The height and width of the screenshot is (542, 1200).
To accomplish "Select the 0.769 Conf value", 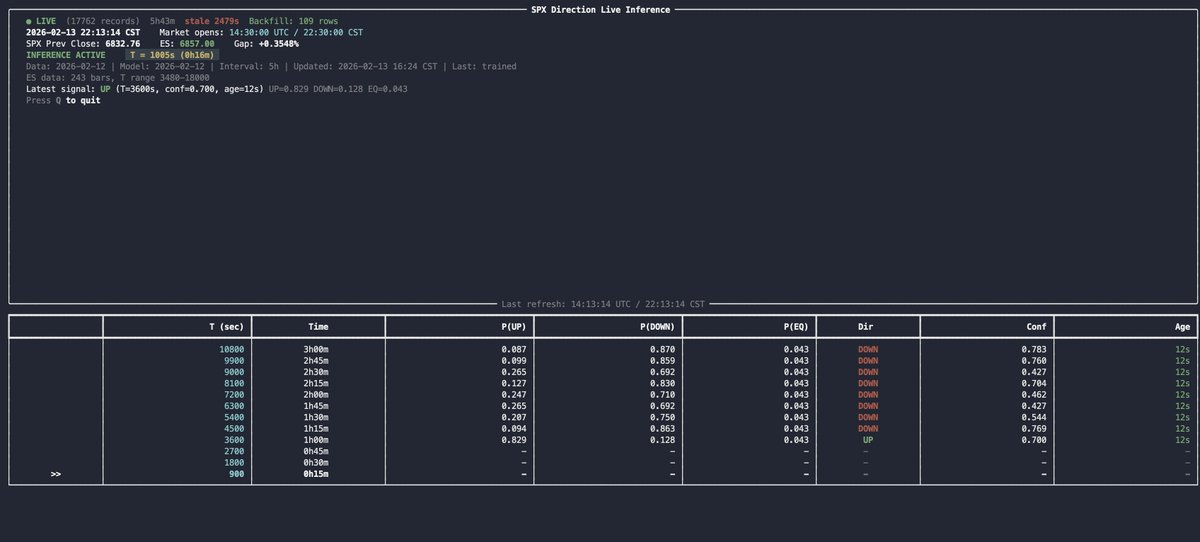I will (1033, 429).
